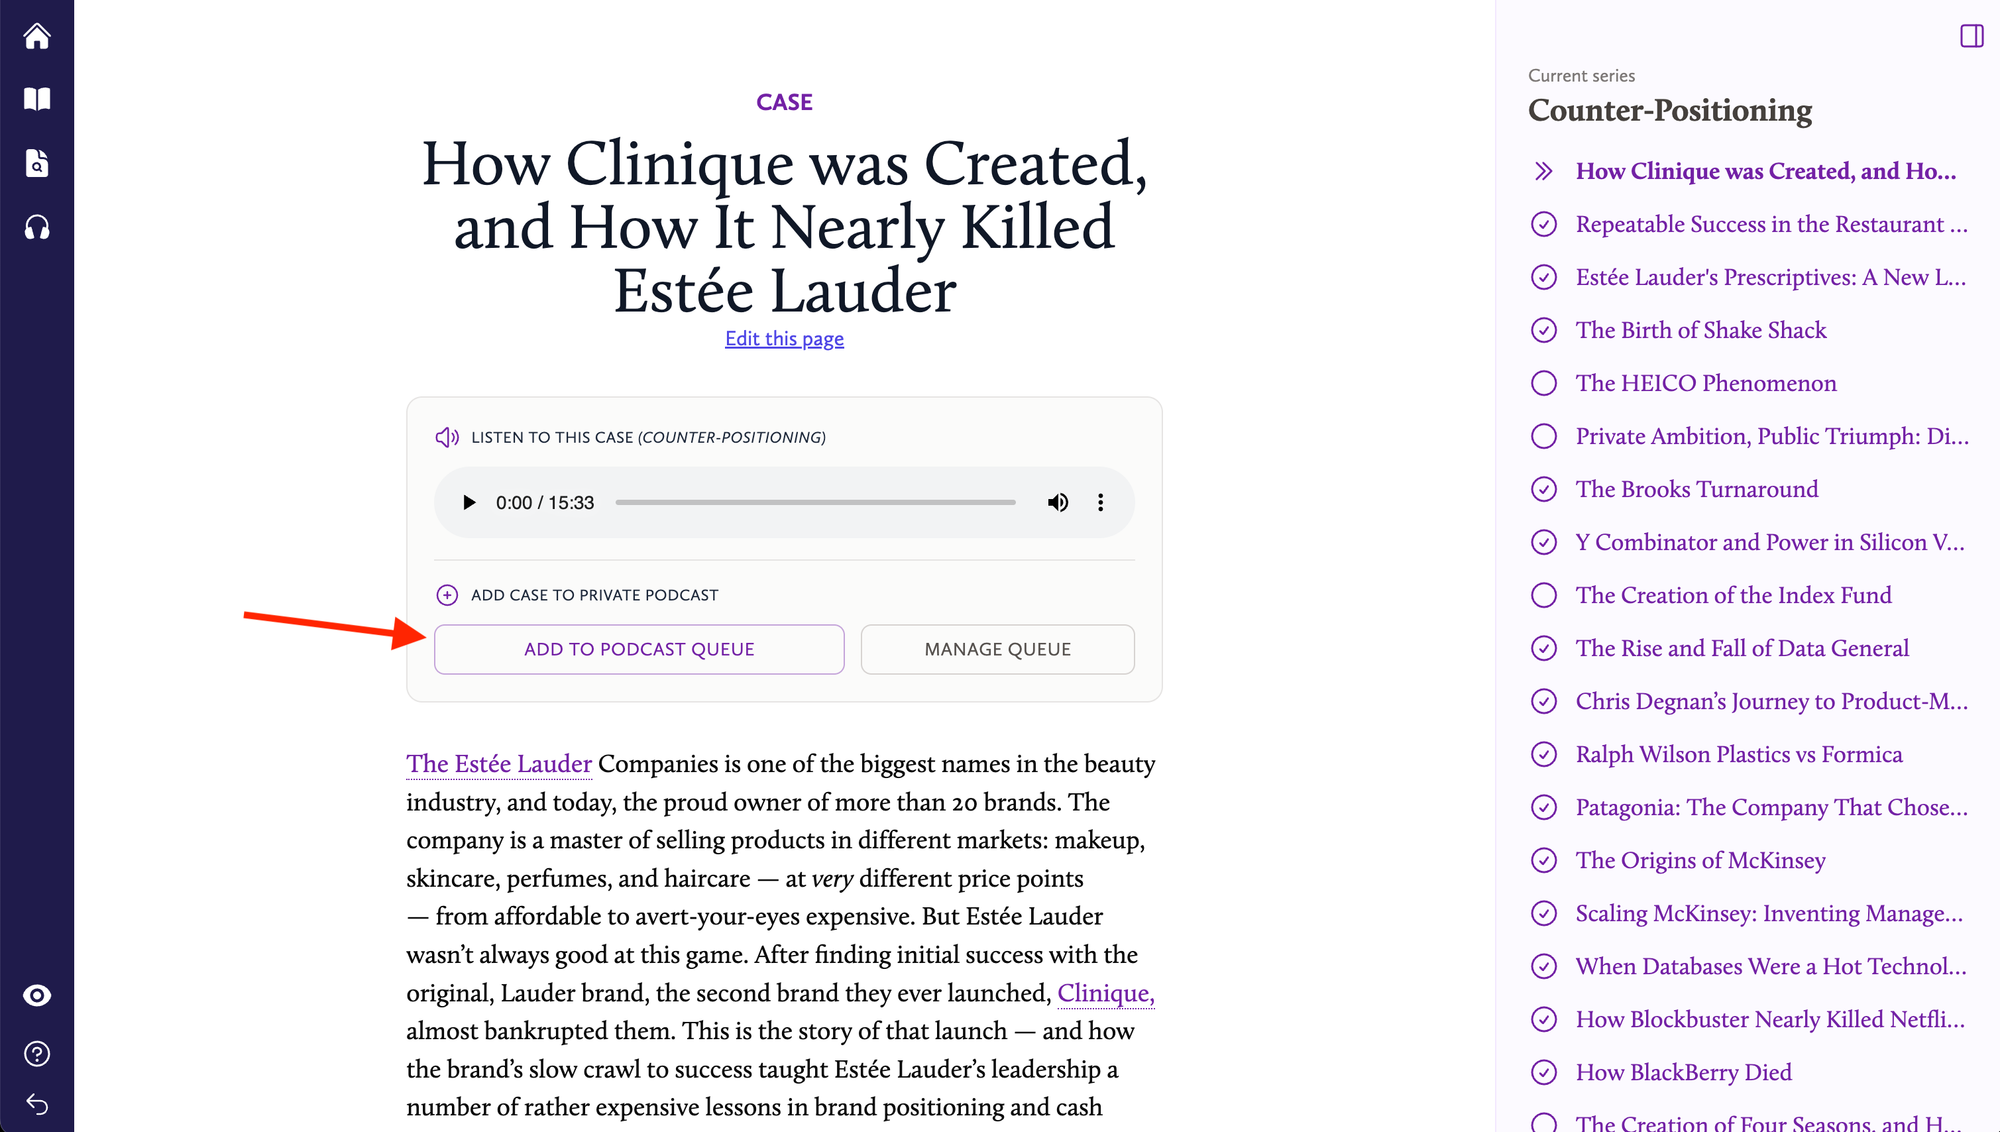Mute the audio player volume
The width and height of the screenshot is (2000, 1132).
(1058, 502)
